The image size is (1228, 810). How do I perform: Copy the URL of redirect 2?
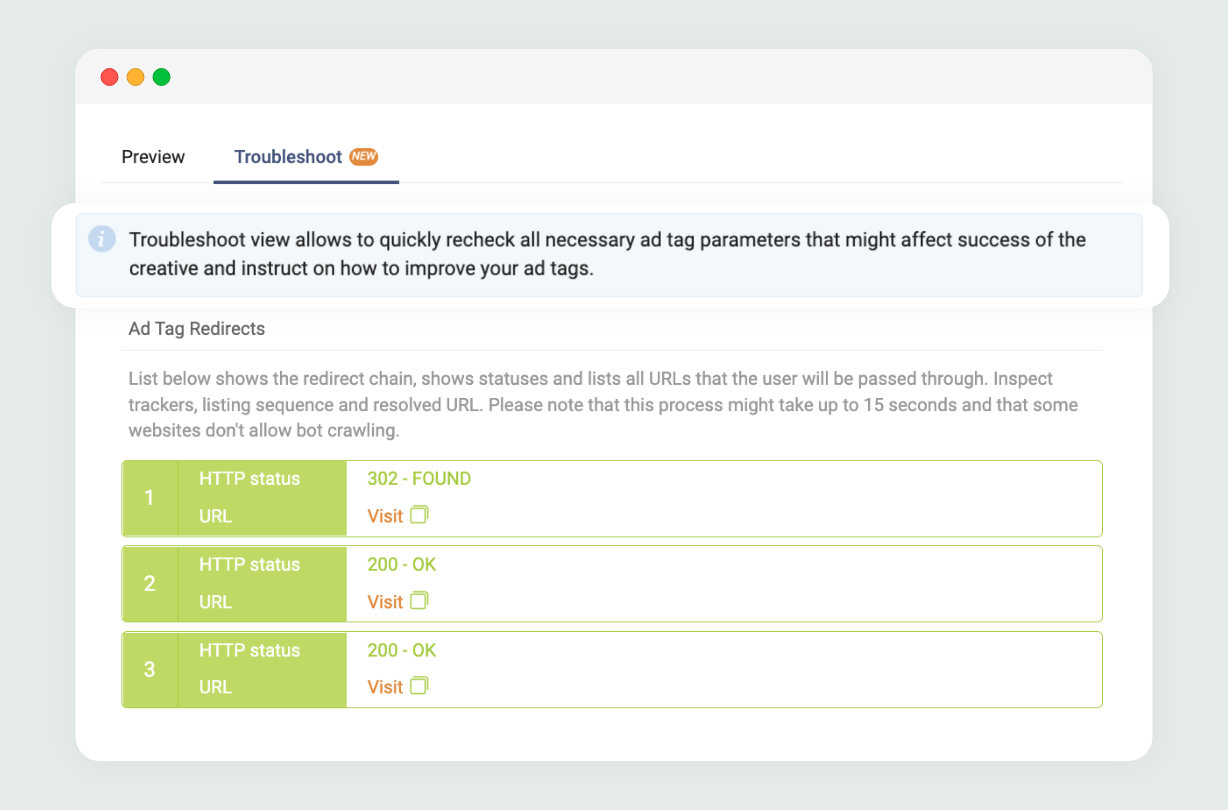coord(419,600)
